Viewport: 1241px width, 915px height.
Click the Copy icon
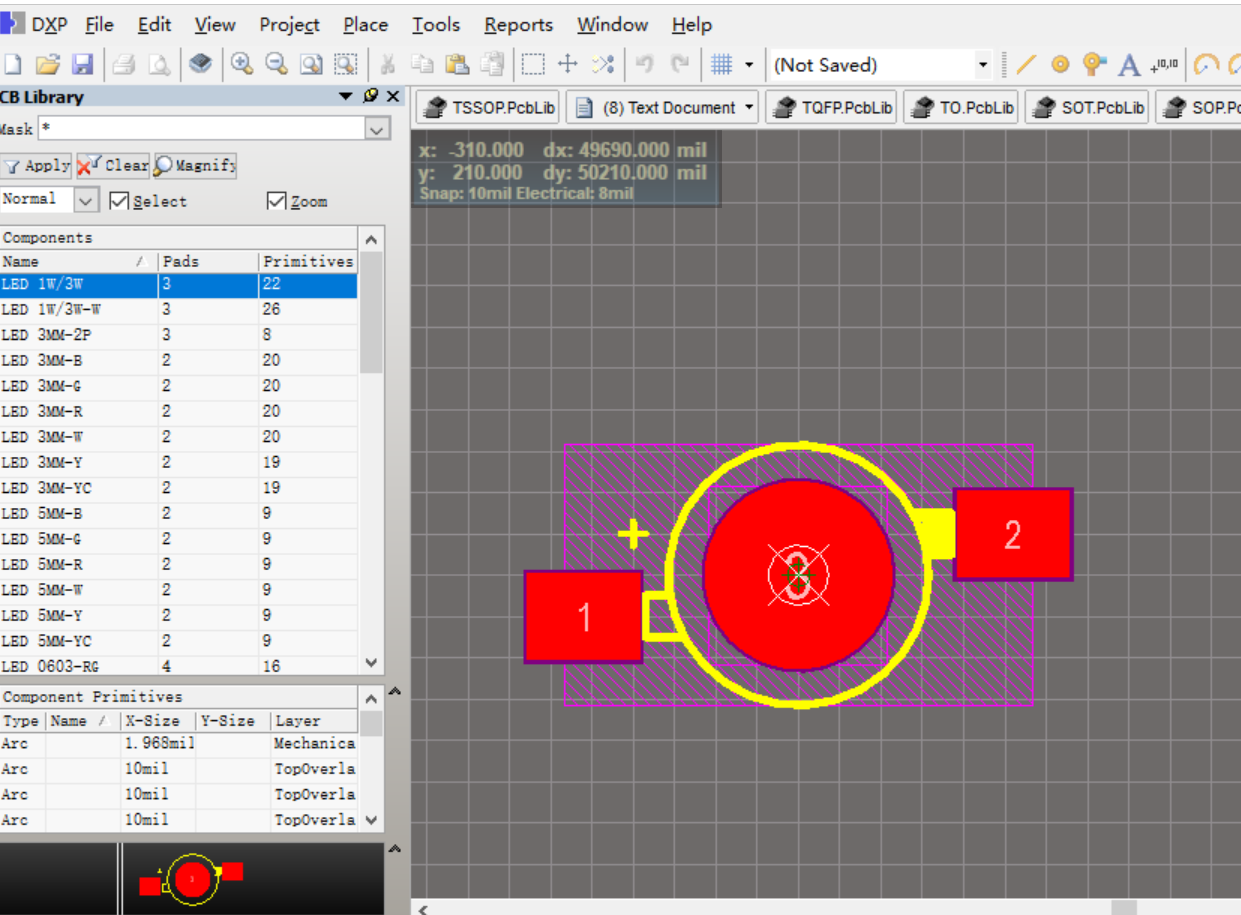click(x=422, y=65)
